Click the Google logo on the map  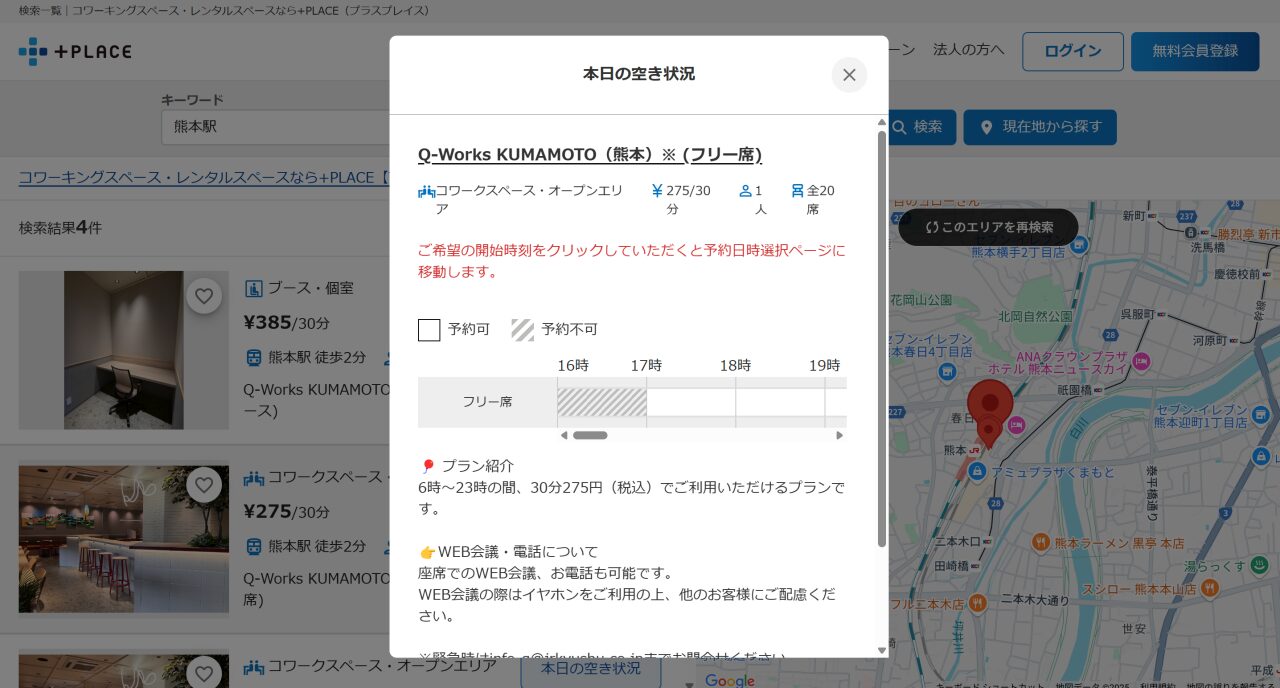pyautogui.click(x=730, y=680)
